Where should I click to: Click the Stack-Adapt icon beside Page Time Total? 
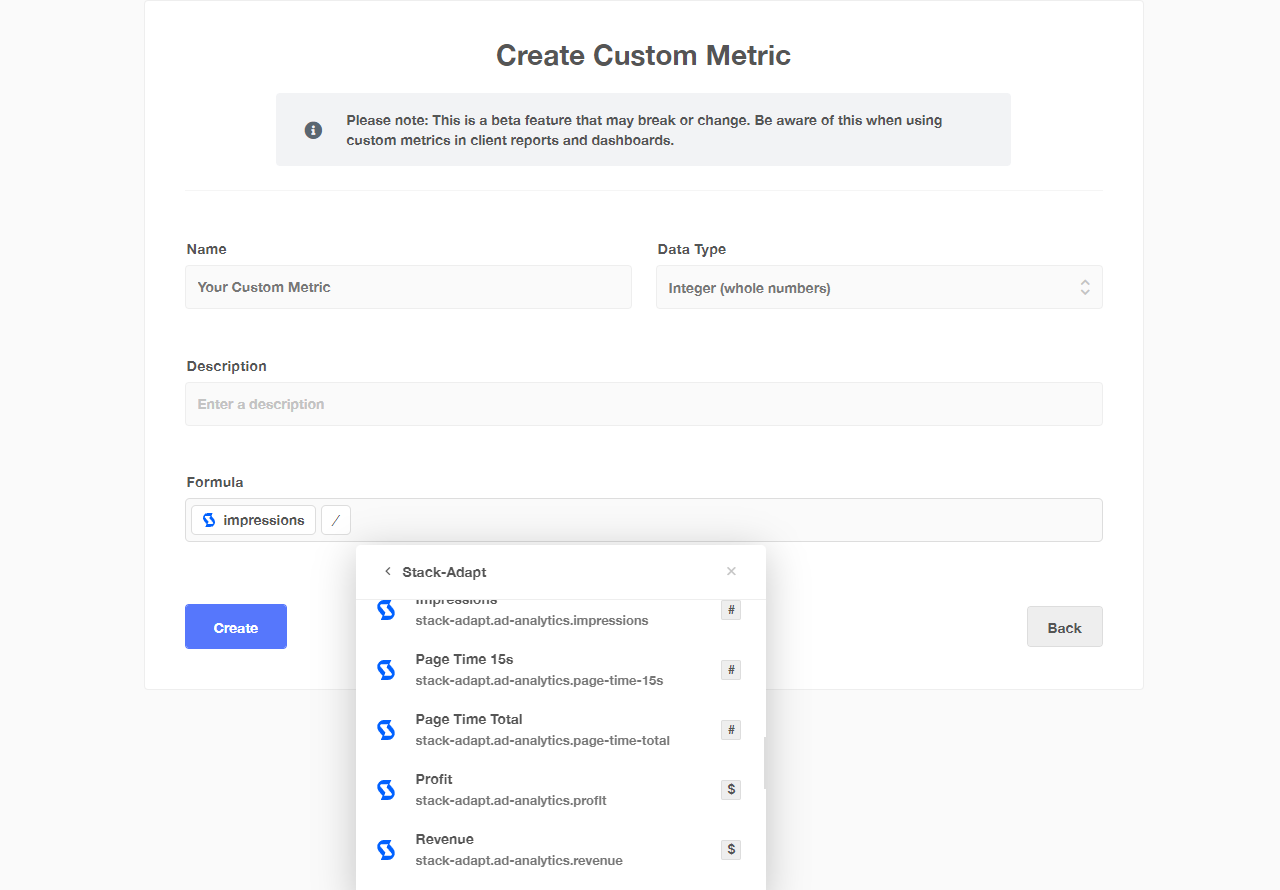(386, 730)
